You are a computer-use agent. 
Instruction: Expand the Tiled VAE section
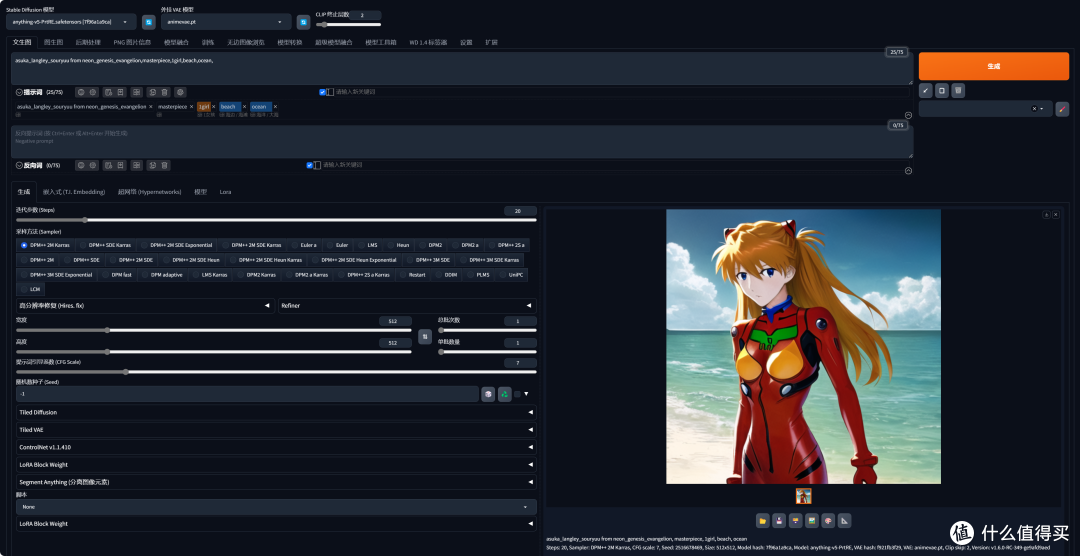click(276, 429)
